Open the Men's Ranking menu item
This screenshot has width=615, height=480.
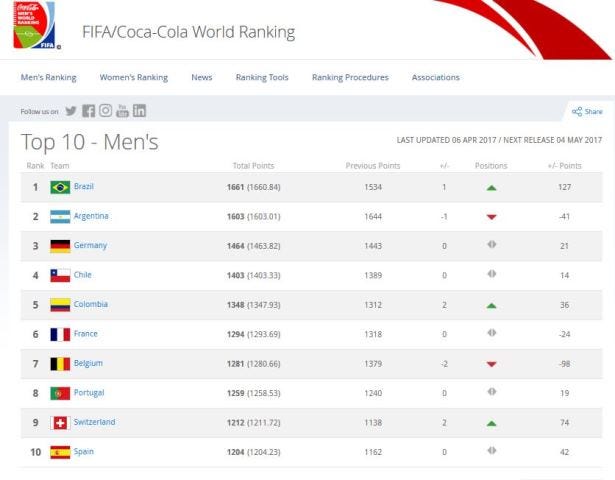pos(49,77)
